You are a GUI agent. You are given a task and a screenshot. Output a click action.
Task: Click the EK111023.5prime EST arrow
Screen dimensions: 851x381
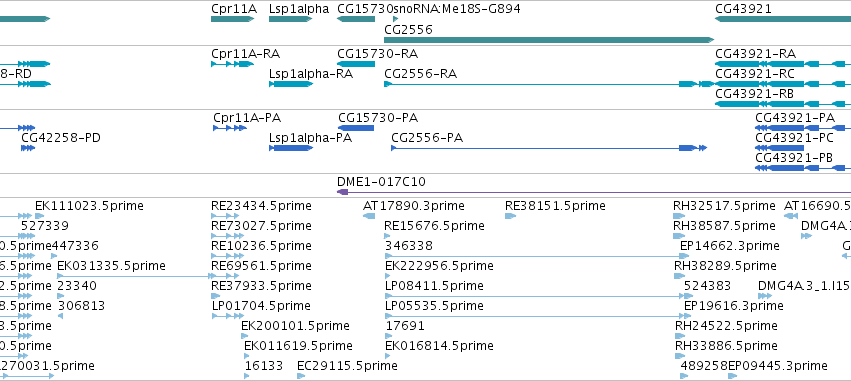[40, 216]
